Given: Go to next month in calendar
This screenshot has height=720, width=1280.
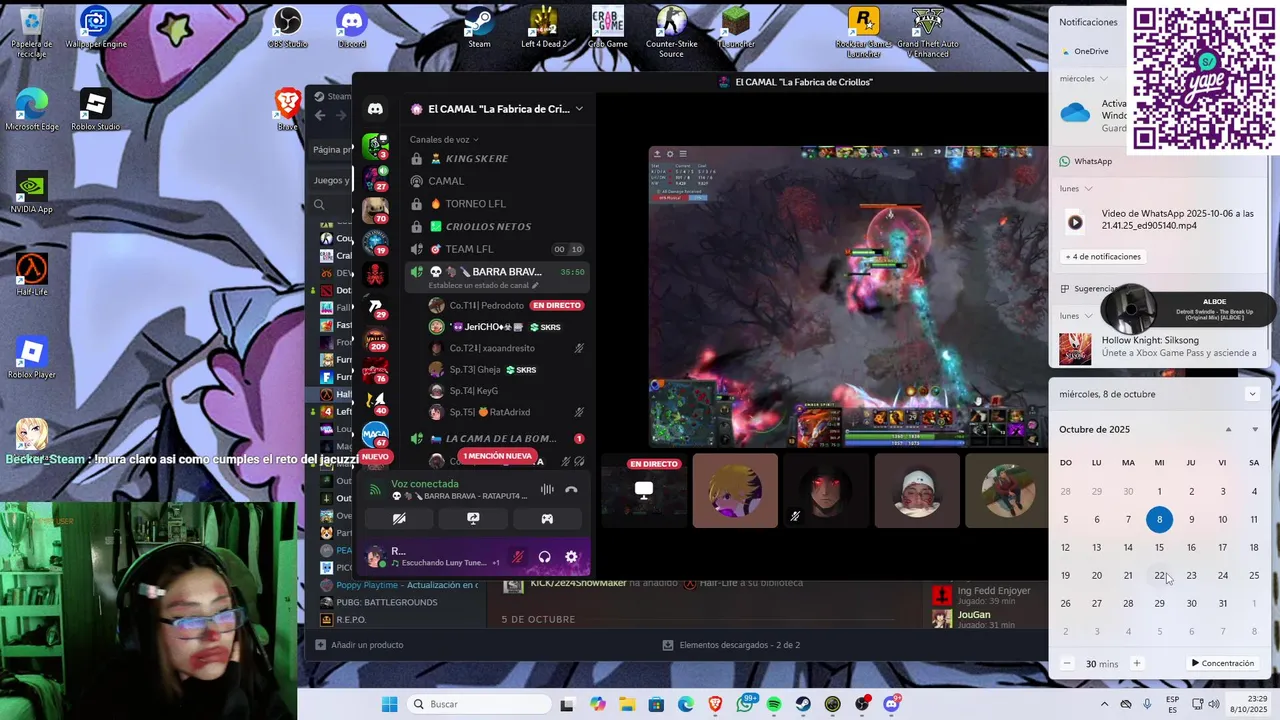Looking at the screenshot, I should pos(1255,430).
